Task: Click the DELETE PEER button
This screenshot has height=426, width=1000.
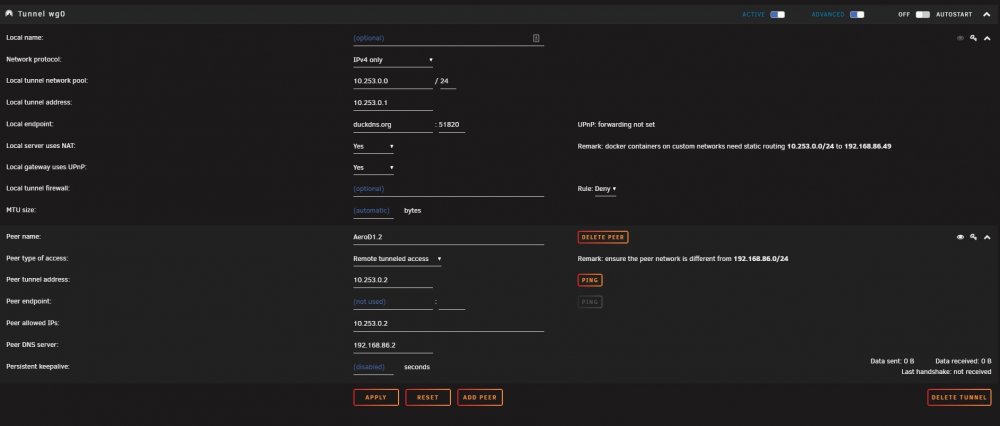Action: 603,237
